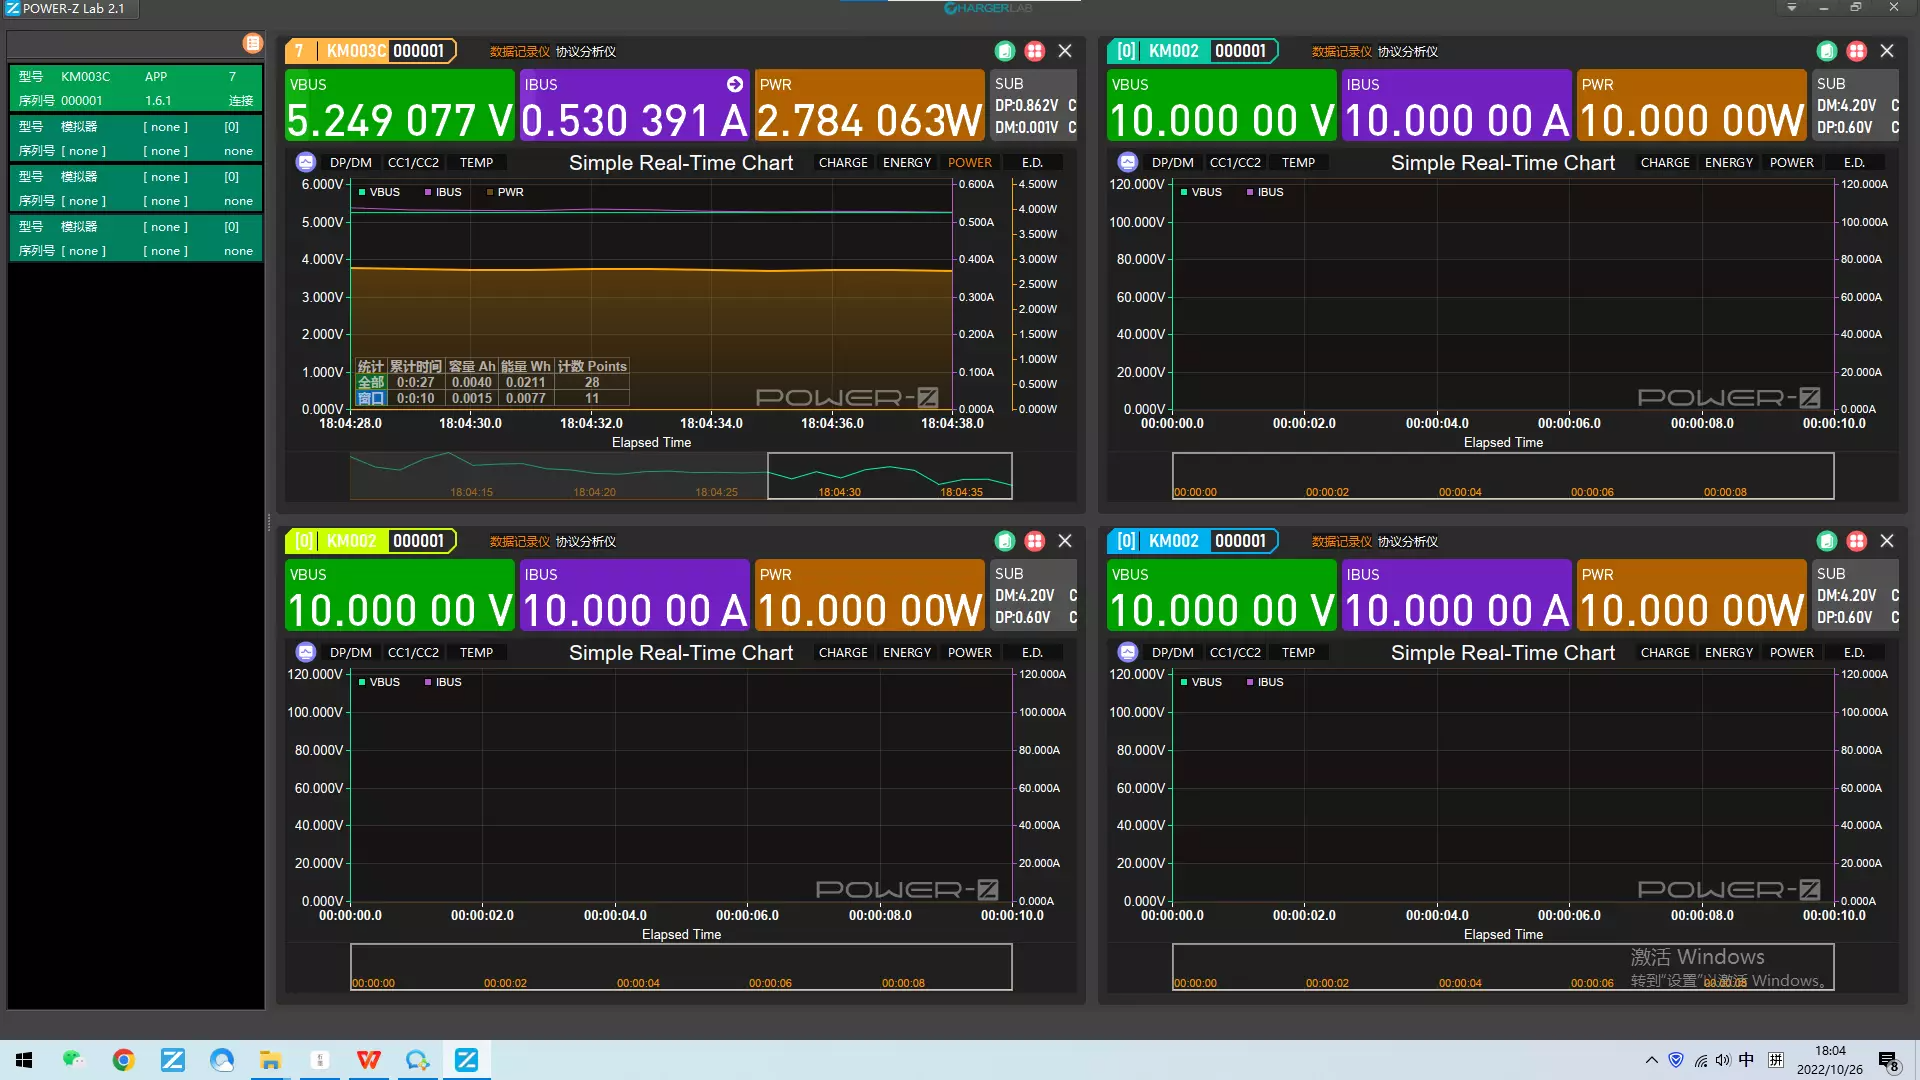
Task: Click the purple chart icon in bottom-left KM002 panel
Action: [x=306, y=652]
